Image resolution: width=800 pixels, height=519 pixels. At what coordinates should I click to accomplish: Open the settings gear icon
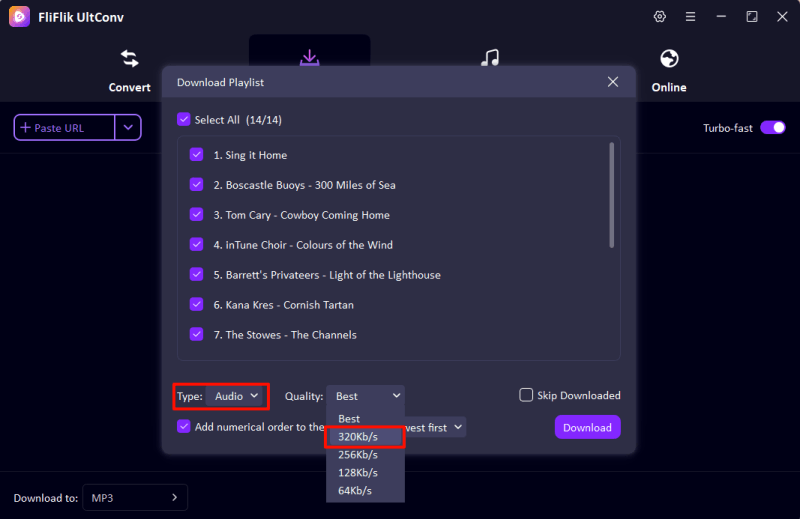click(x=659, y=17)
